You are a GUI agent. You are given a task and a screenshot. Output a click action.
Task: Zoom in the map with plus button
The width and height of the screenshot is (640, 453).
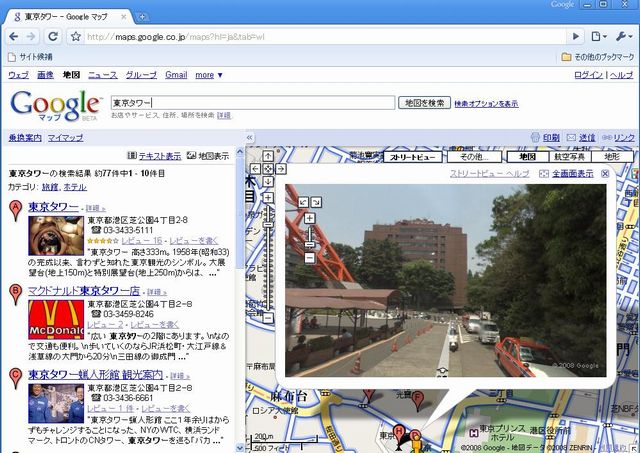(x=268, y=198)
